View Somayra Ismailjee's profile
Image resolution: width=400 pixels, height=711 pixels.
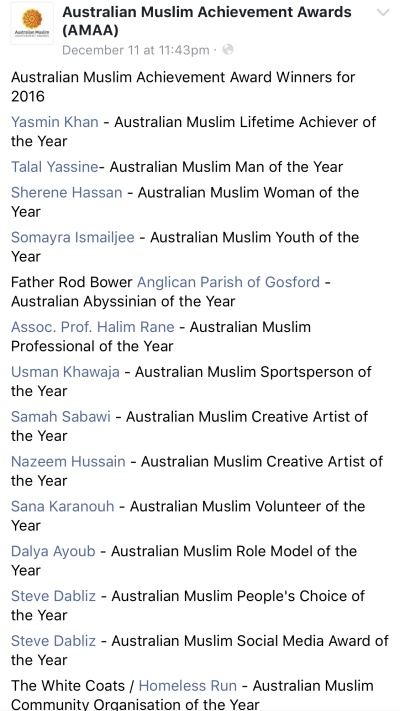(x=73, y=237)
